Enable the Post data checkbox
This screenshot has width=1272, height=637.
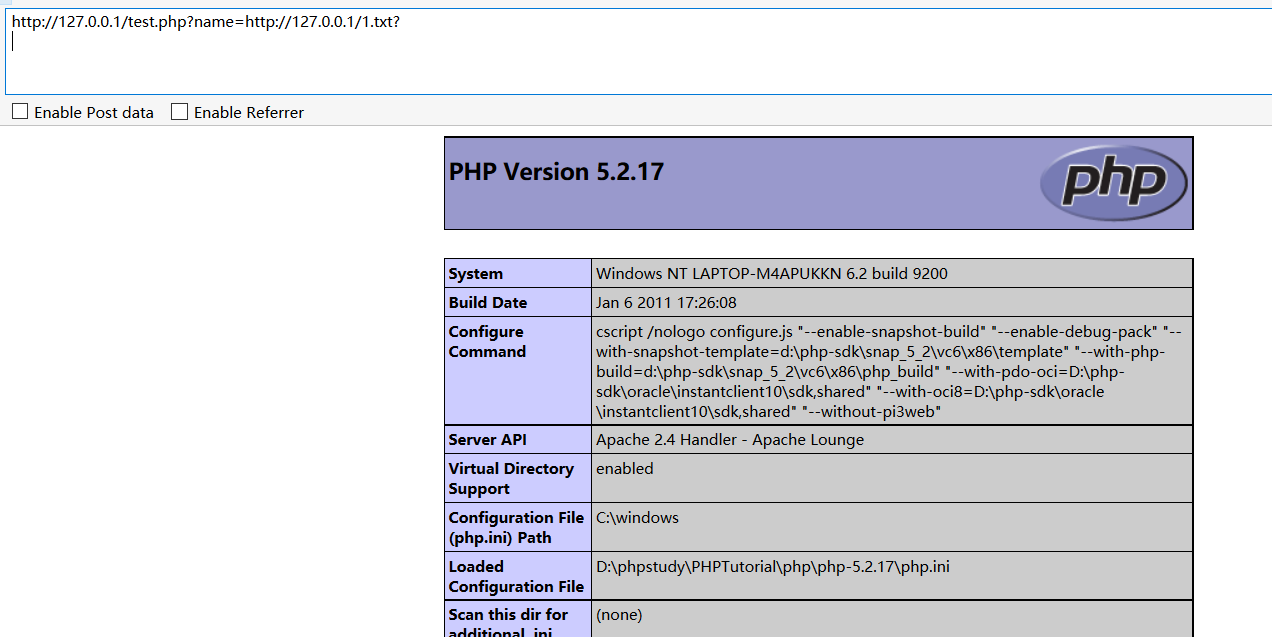pyautogui.click(x=20, y=112)
